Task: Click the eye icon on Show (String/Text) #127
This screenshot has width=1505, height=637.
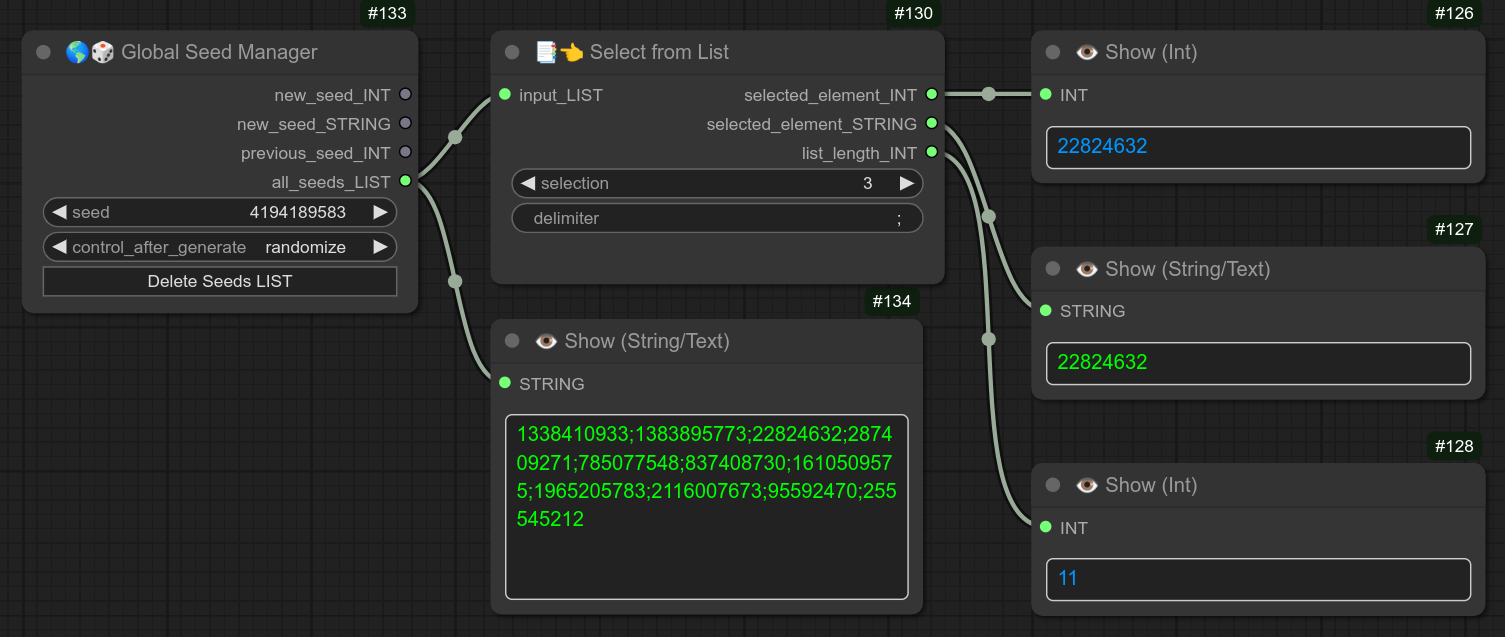Action: (x=1086, y=268)
